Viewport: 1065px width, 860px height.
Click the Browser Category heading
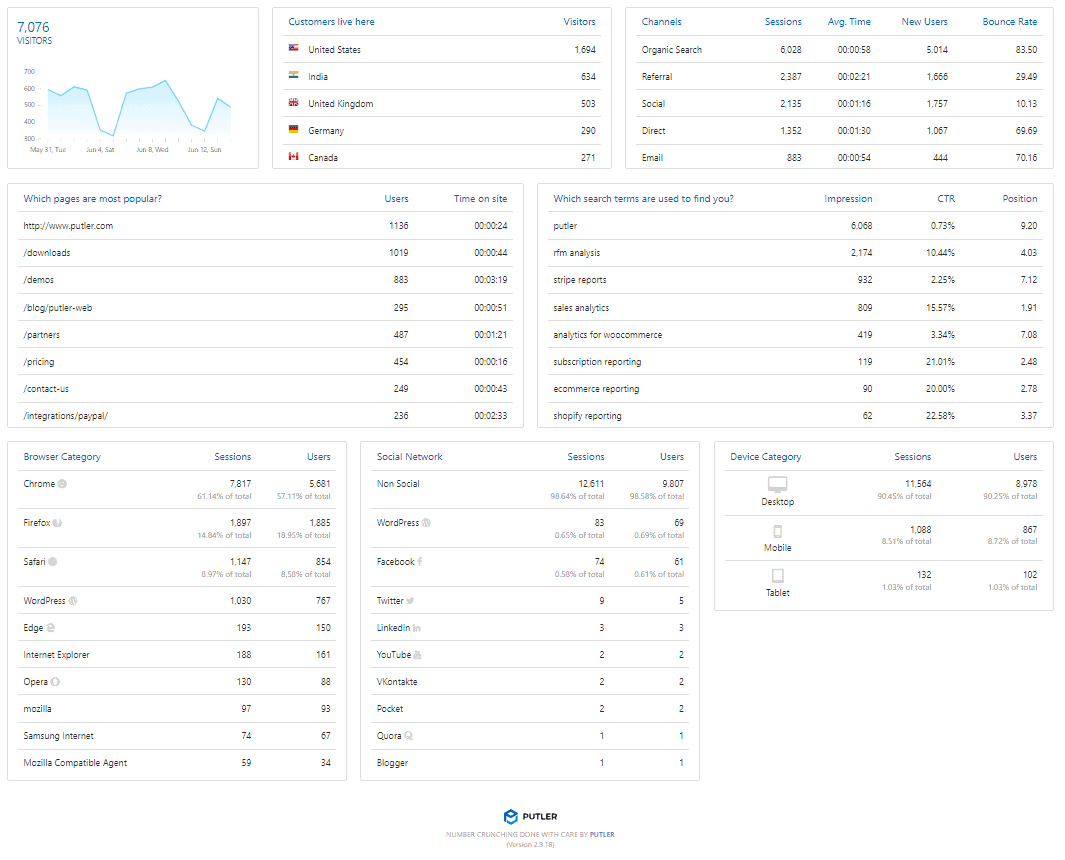point(62,457)
